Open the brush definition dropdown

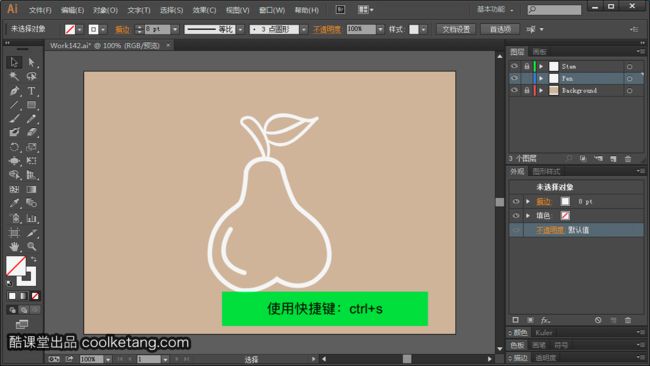[x=304, y=29]
